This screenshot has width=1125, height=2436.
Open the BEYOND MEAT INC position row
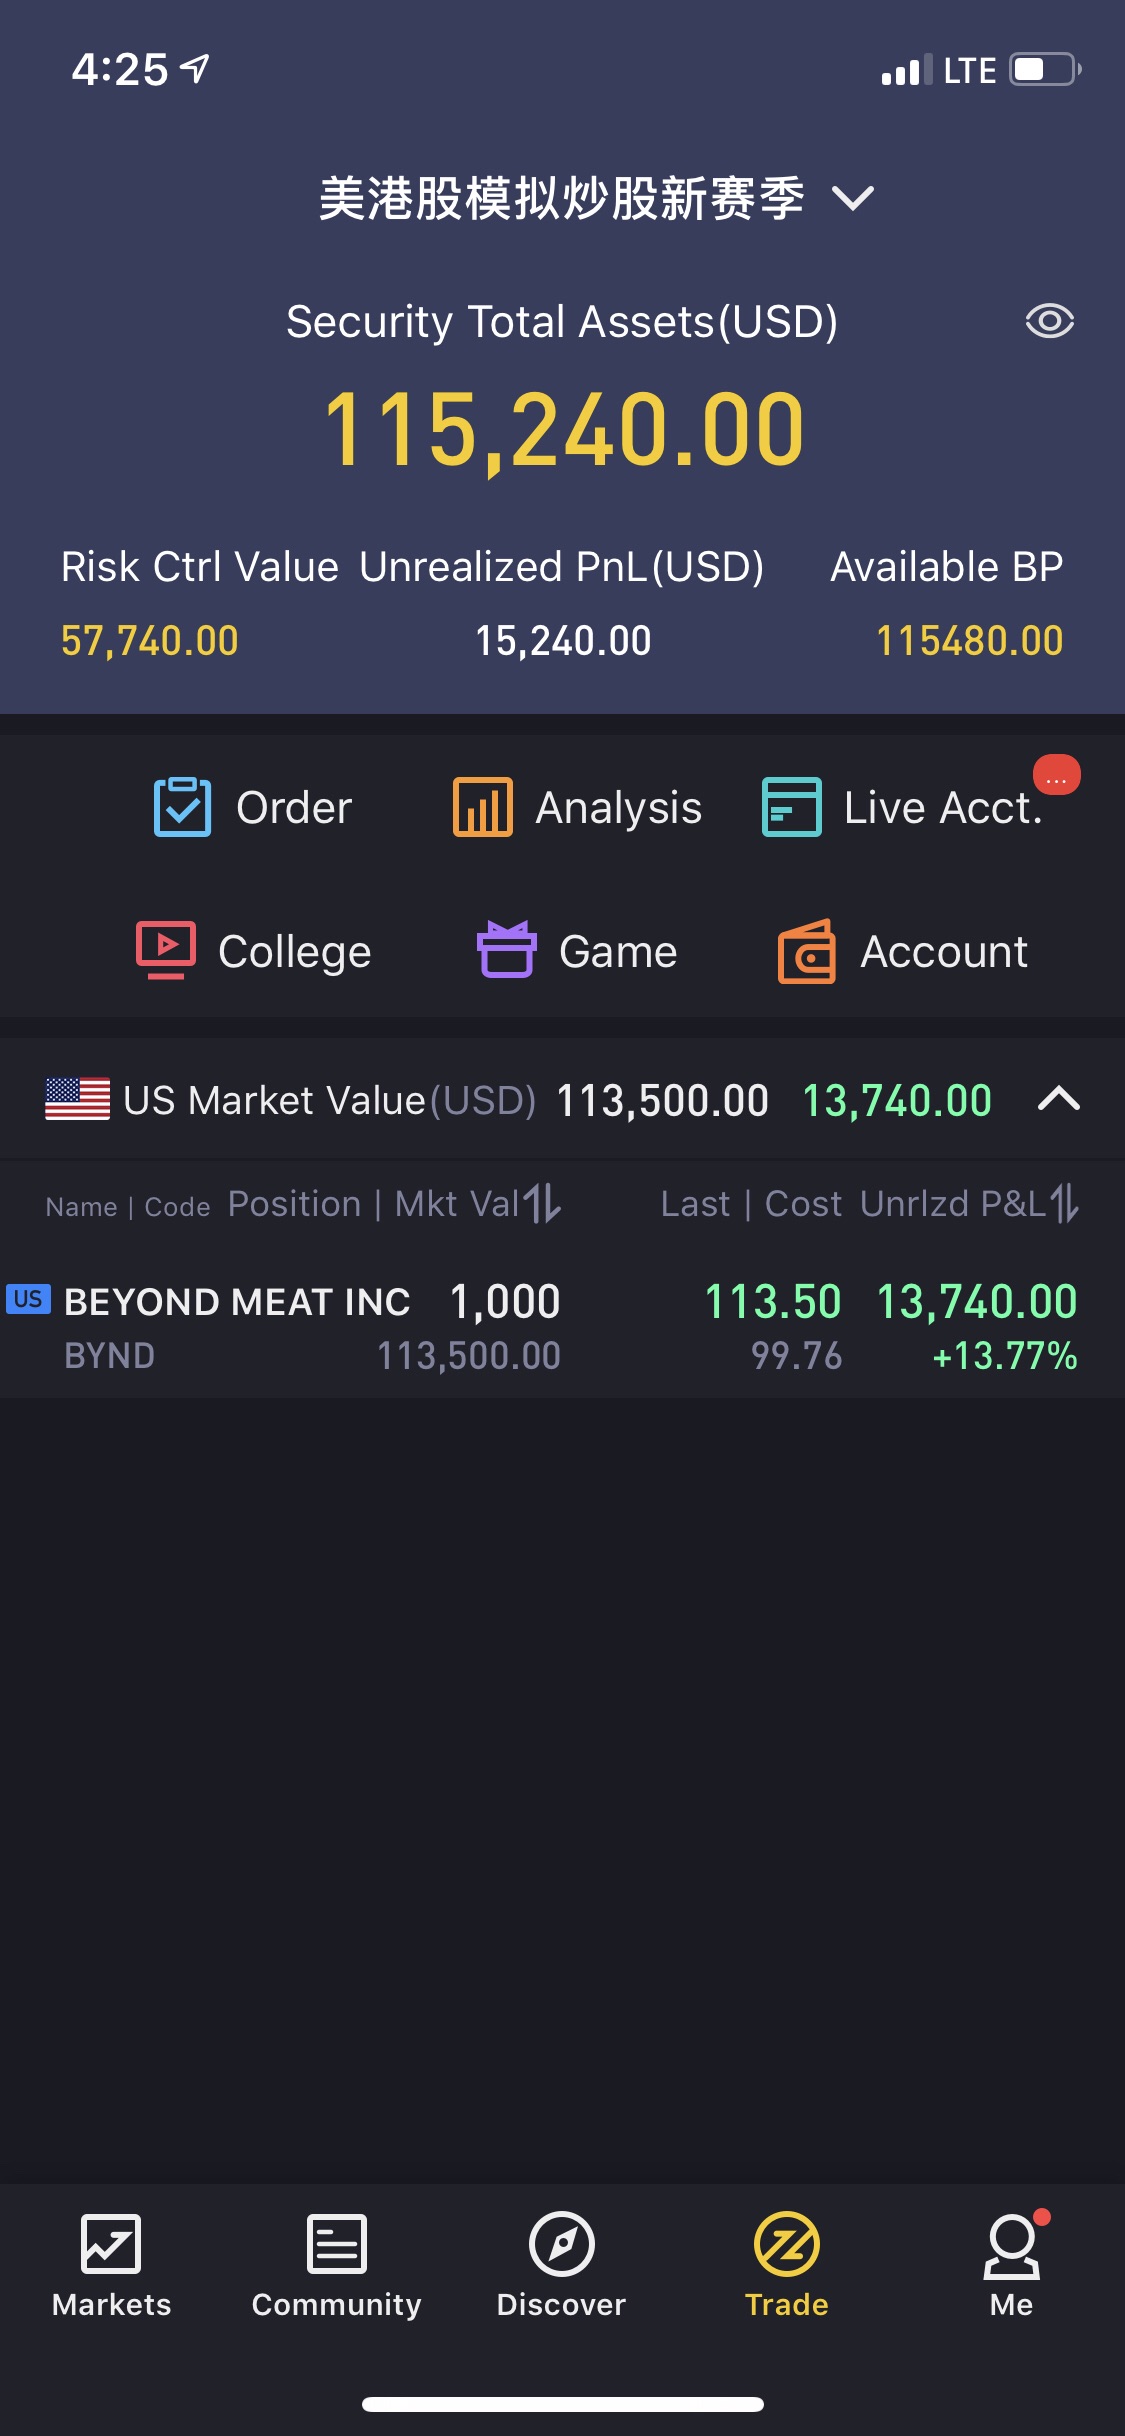pyautogui.click(x=562, y=1328)
